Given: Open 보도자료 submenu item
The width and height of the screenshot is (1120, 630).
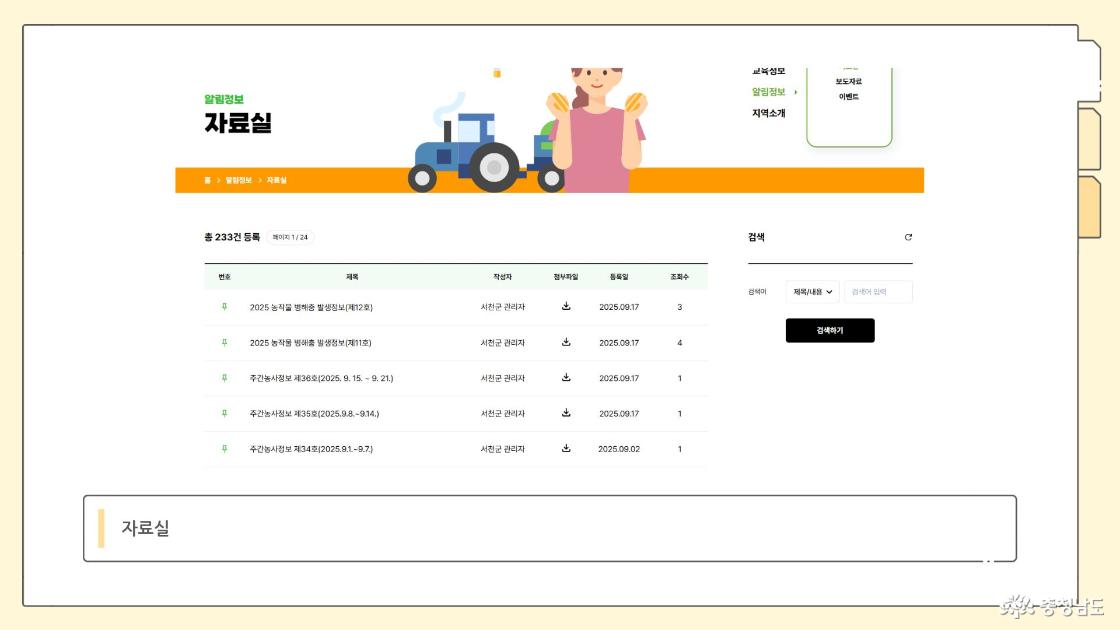Looking at the screenshot, I should click(848, 81).
